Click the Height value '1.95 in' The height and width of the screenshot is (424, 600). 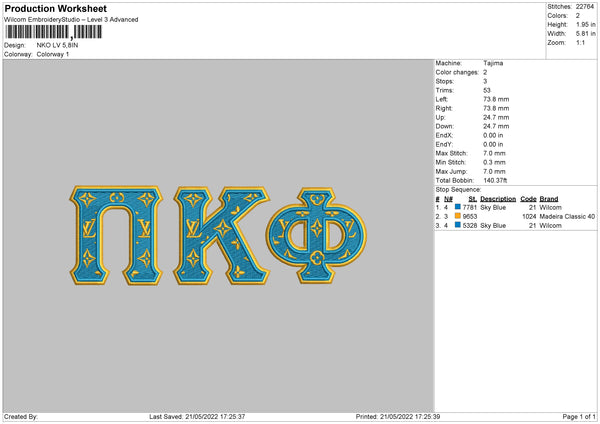(x=586, y=24)
